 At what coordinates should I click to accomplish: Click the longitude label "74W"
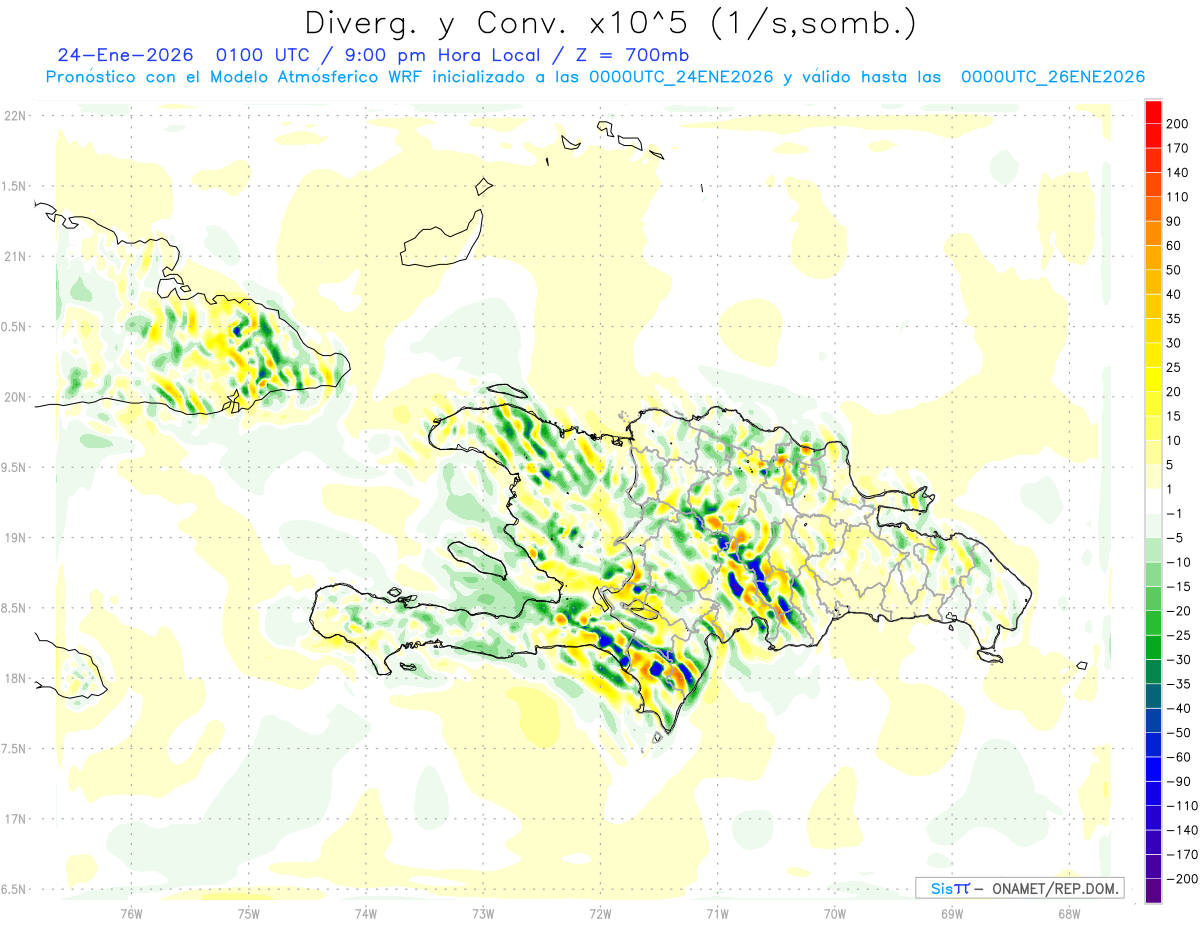click(x=366, y=914)
